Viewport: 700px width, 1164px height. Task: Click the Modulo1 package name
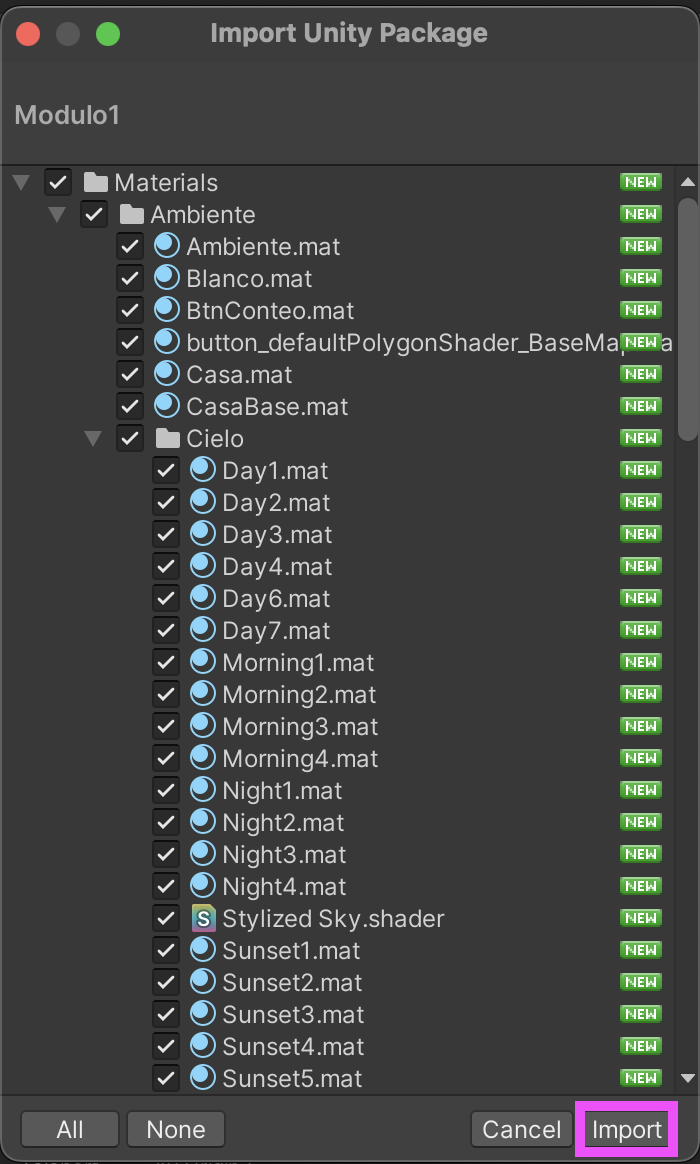67,115
